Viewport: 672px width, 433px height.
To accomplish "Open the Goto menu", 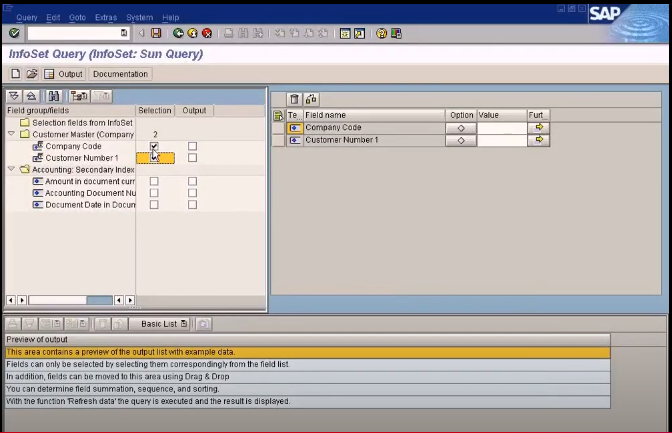I will tap(77, 18).
